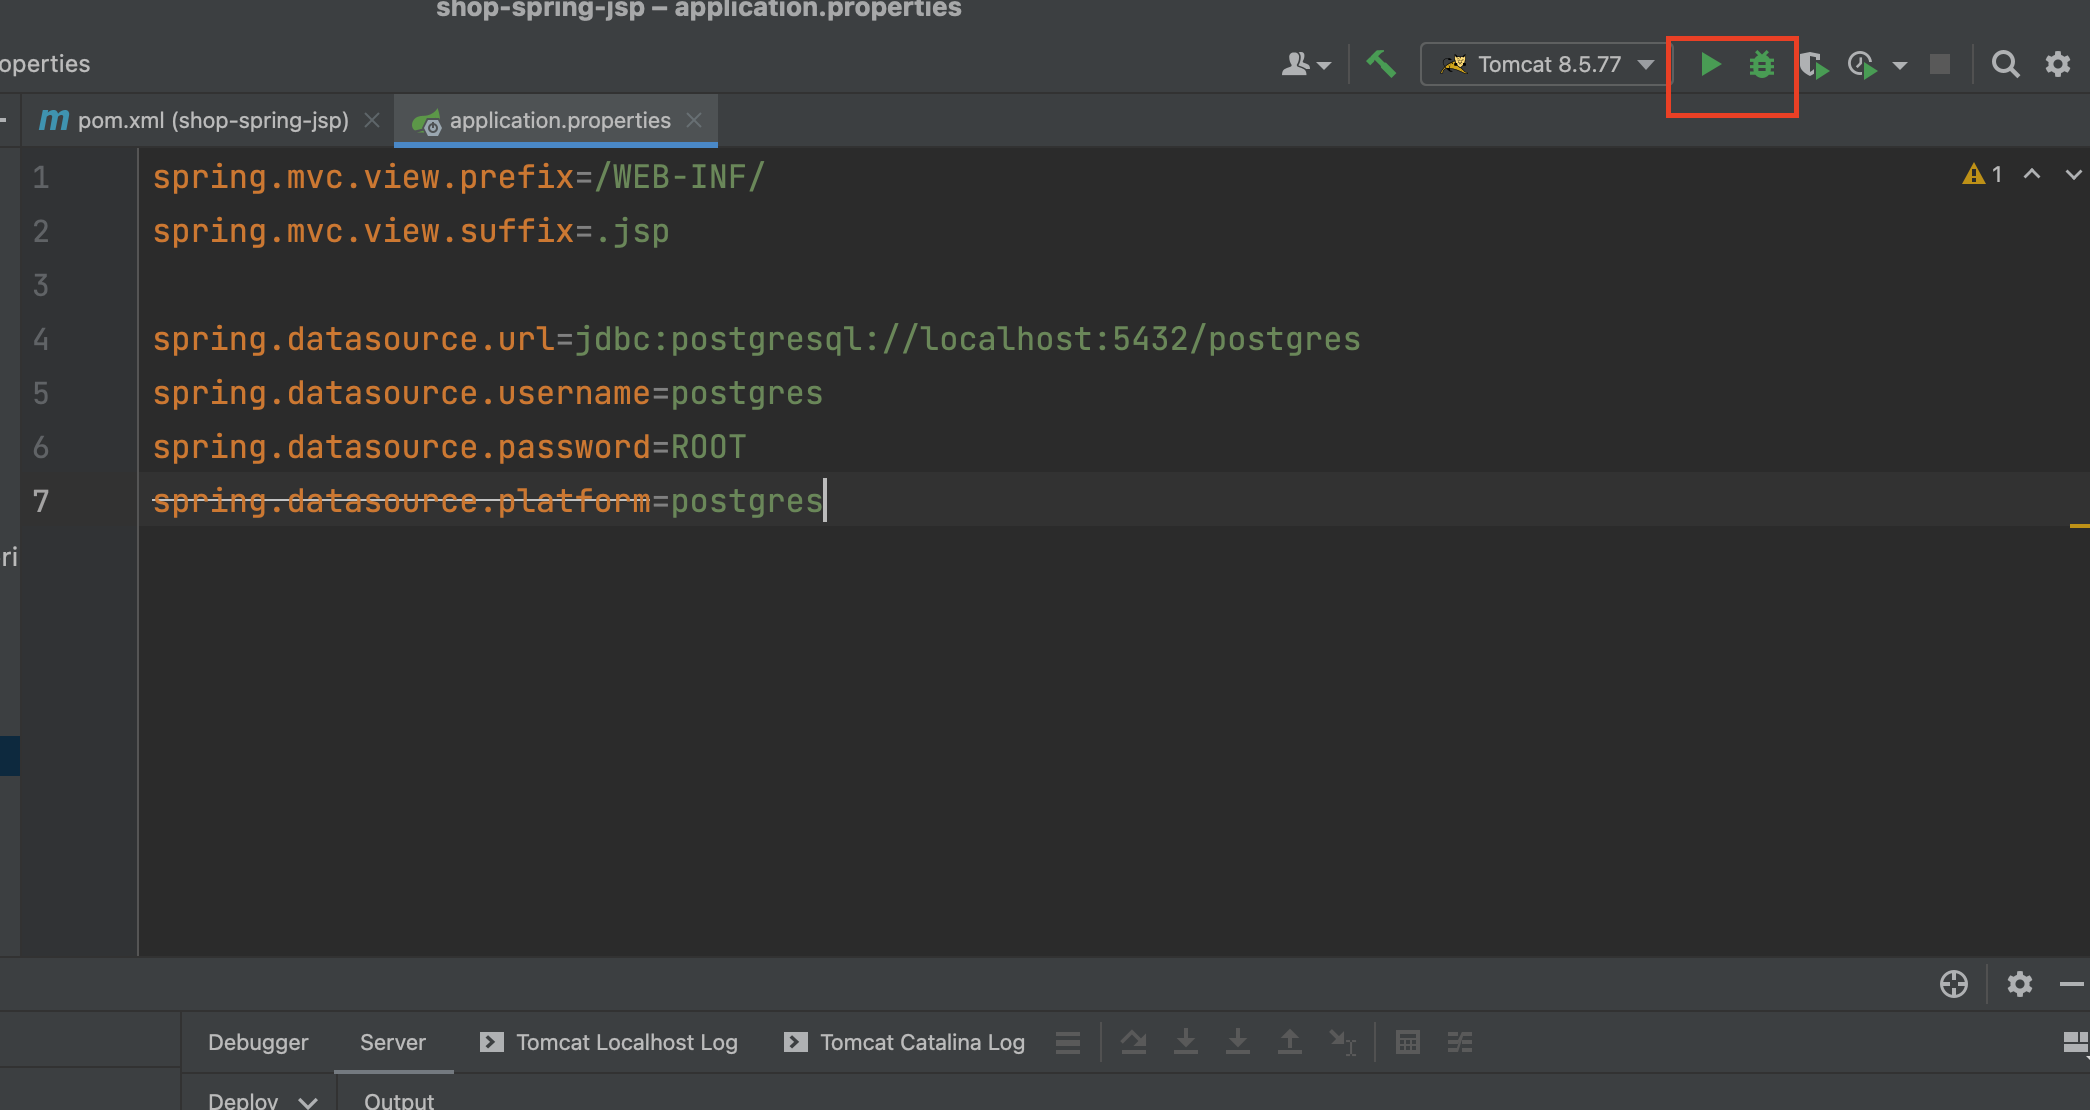Open IDE settings gear in top toolbar
Image resolution: width=2090 pixels, height=1110 pixels.
point(2057,65)
